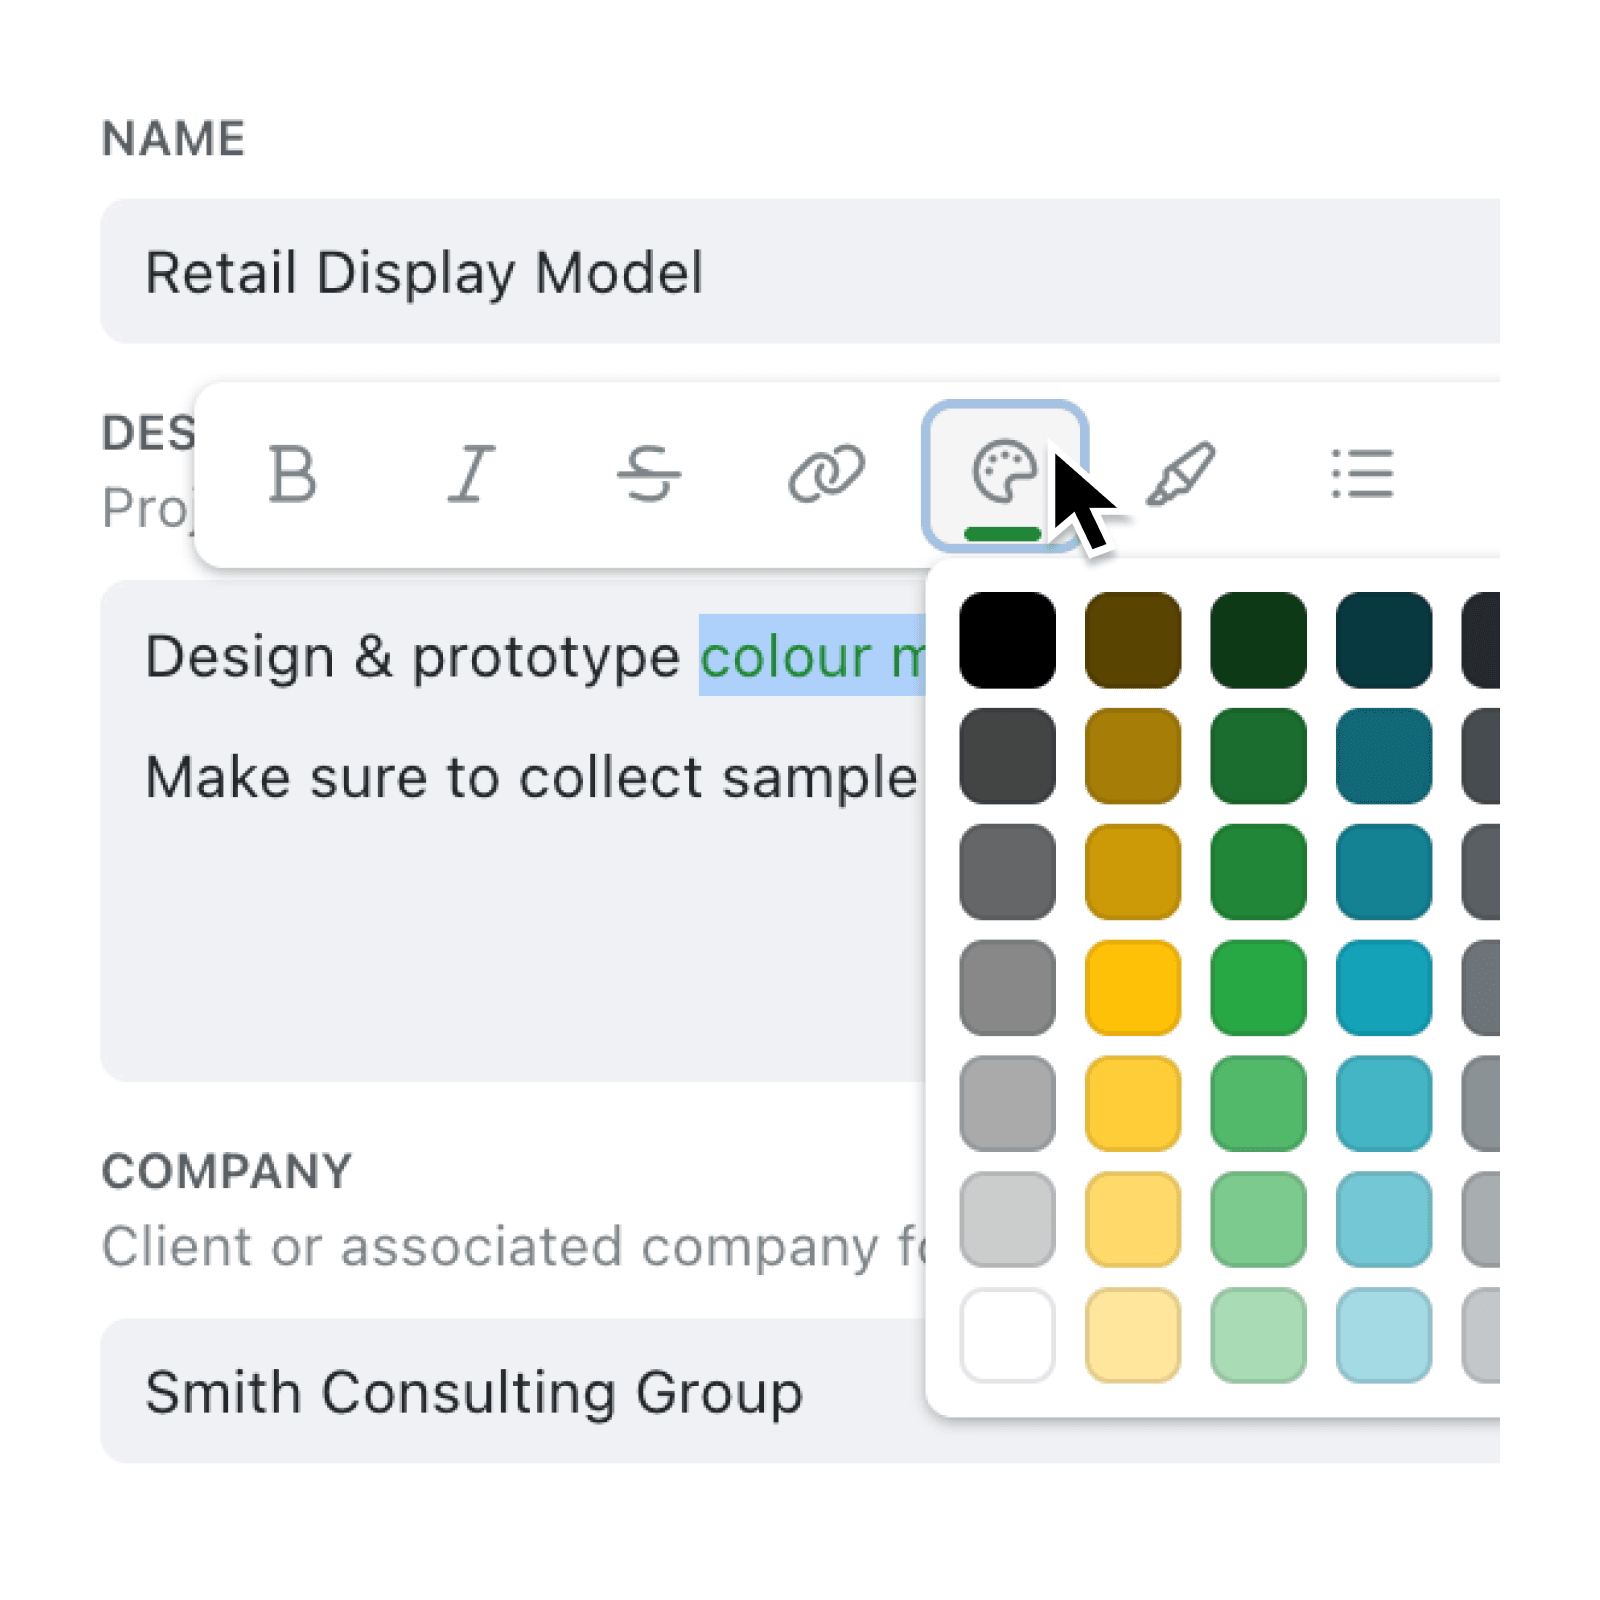Image resolution: width=1600 pixels, height=1600 pixels.
Task: Choose the palest yellow swatch
Action: (x=1133, y=1335)
